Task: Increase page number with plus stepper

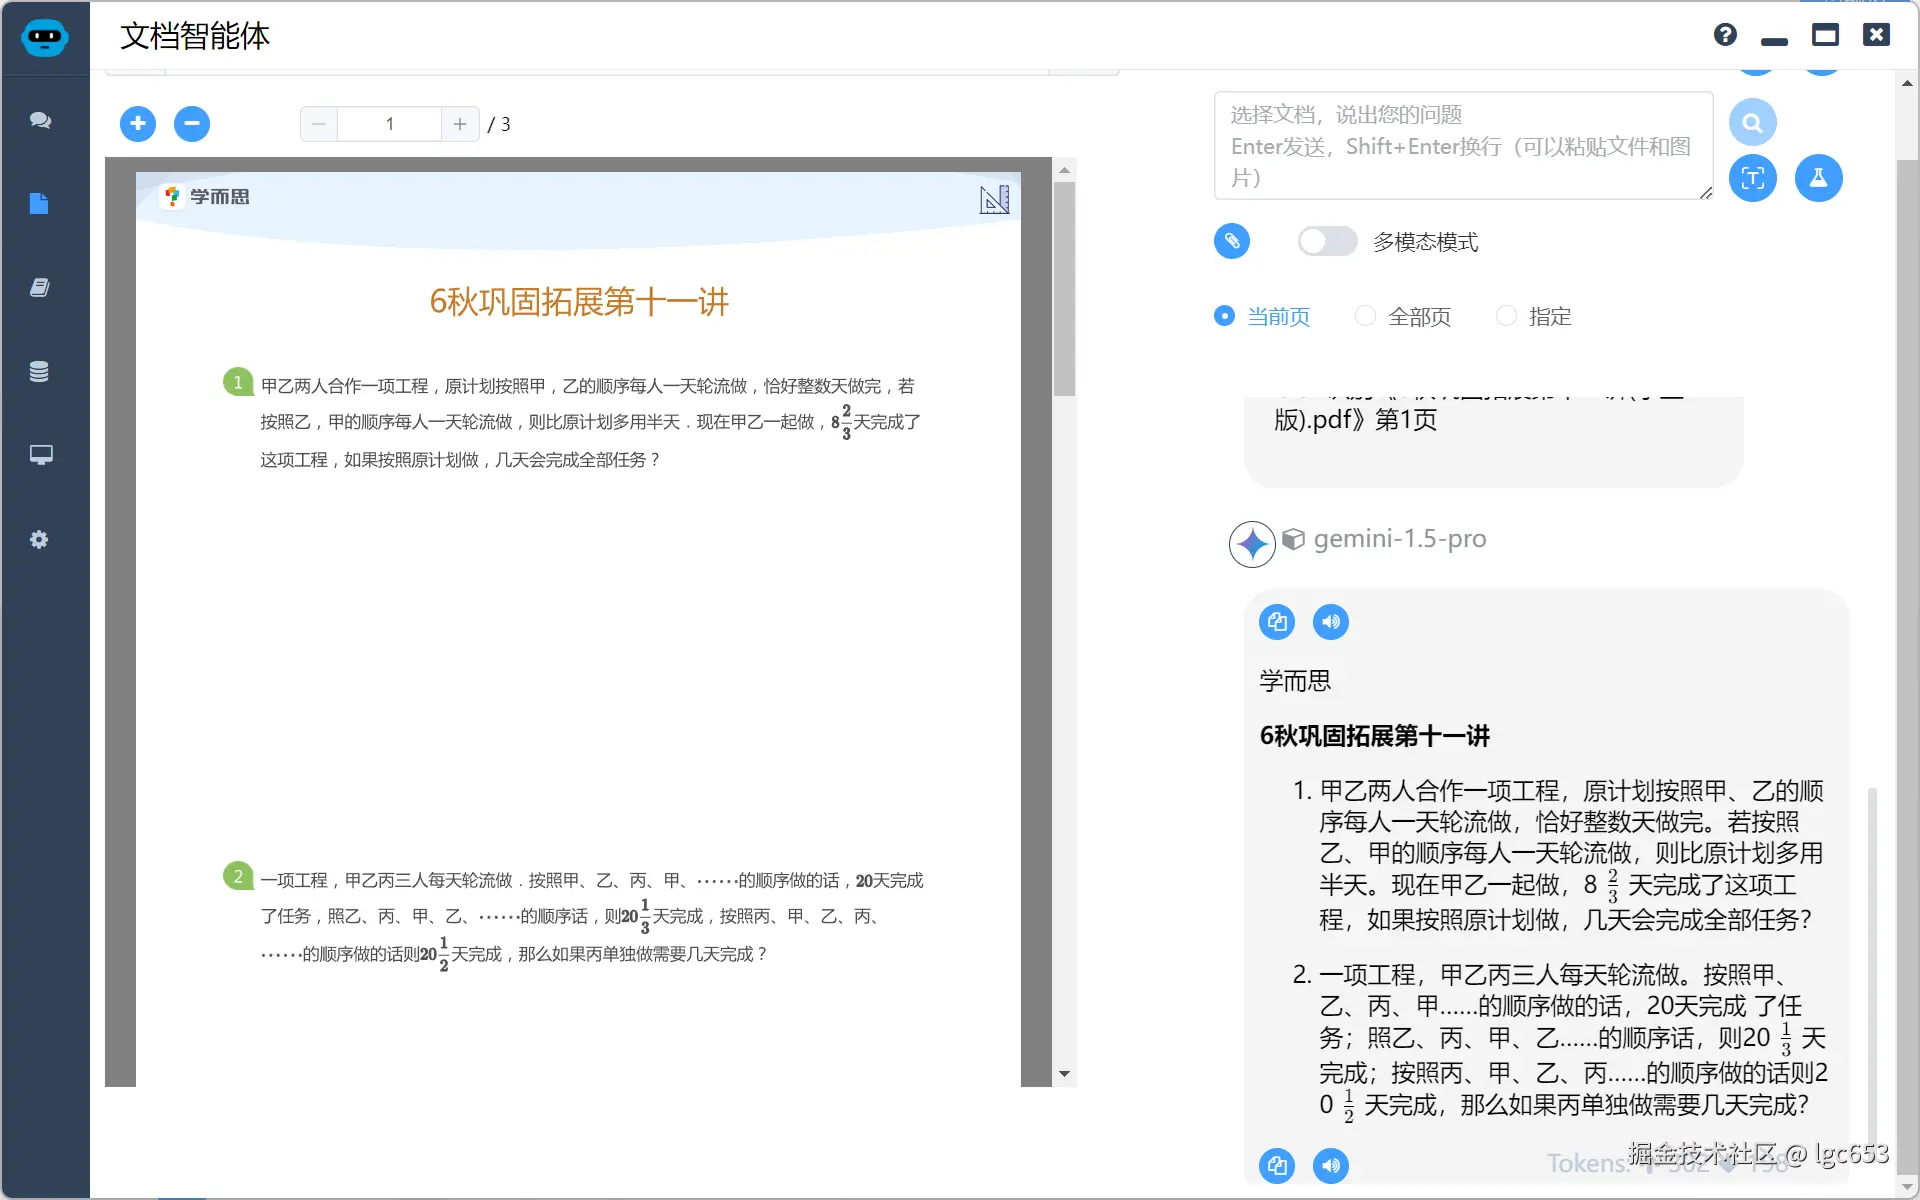Action: click(x=460, y=124)
